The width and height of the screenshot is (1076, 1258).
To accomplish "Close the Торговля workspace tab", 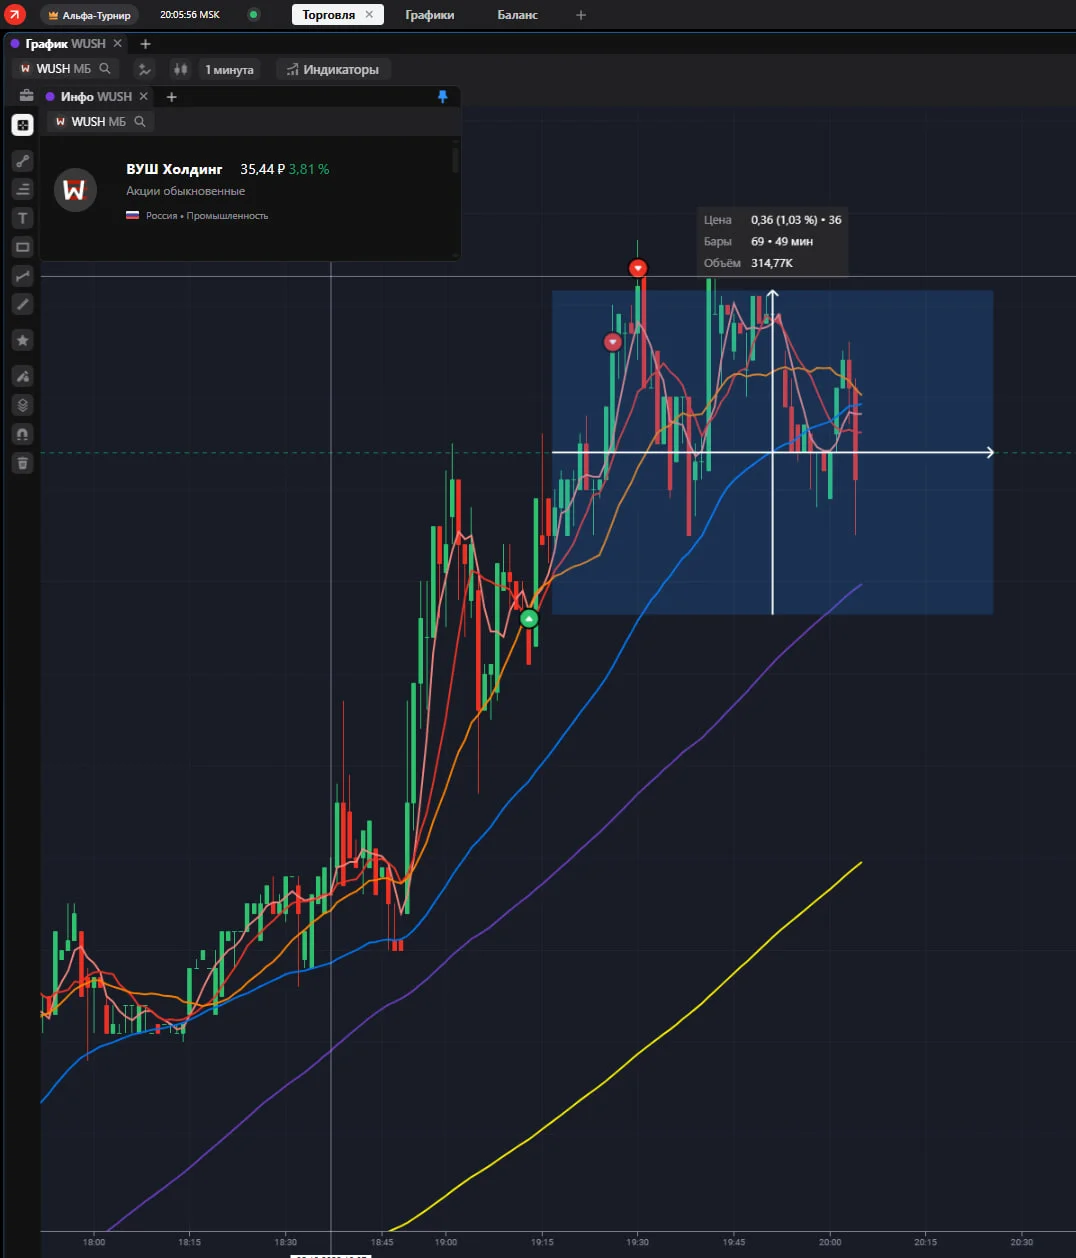I will [x=369, y=15].
